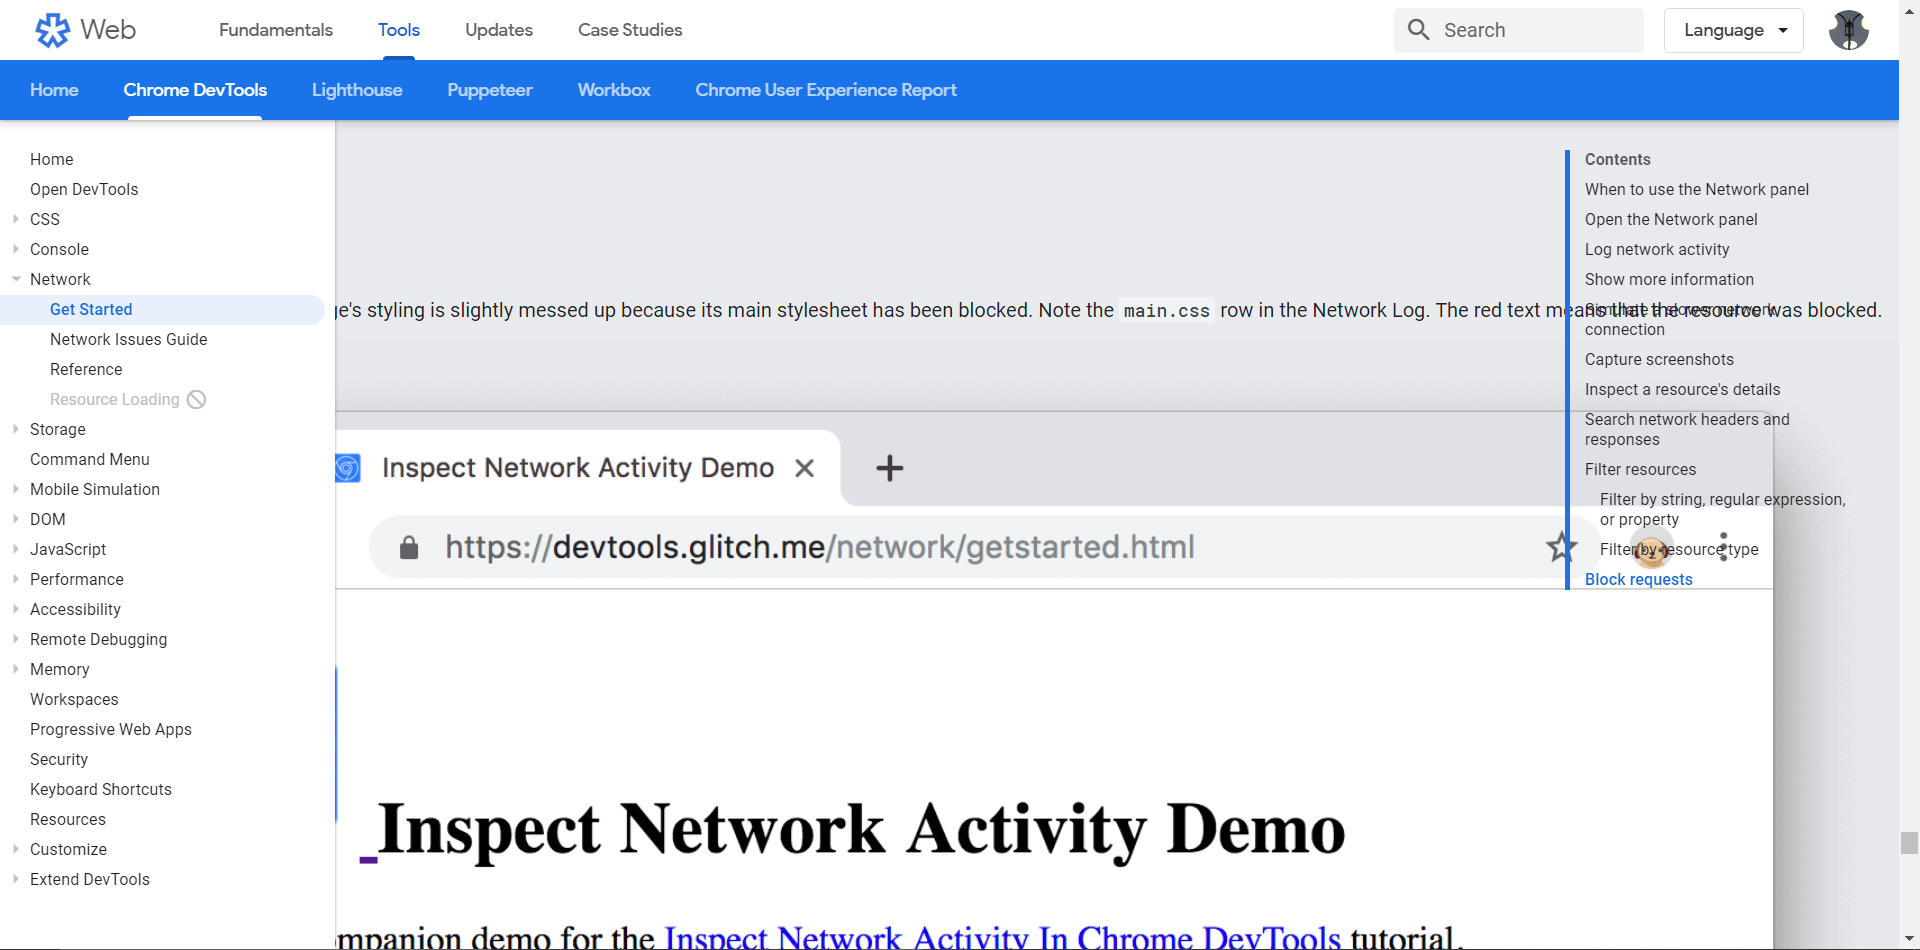
Task: Click the bookmark star in the demo screenshot
Action: pos(1560,548)
